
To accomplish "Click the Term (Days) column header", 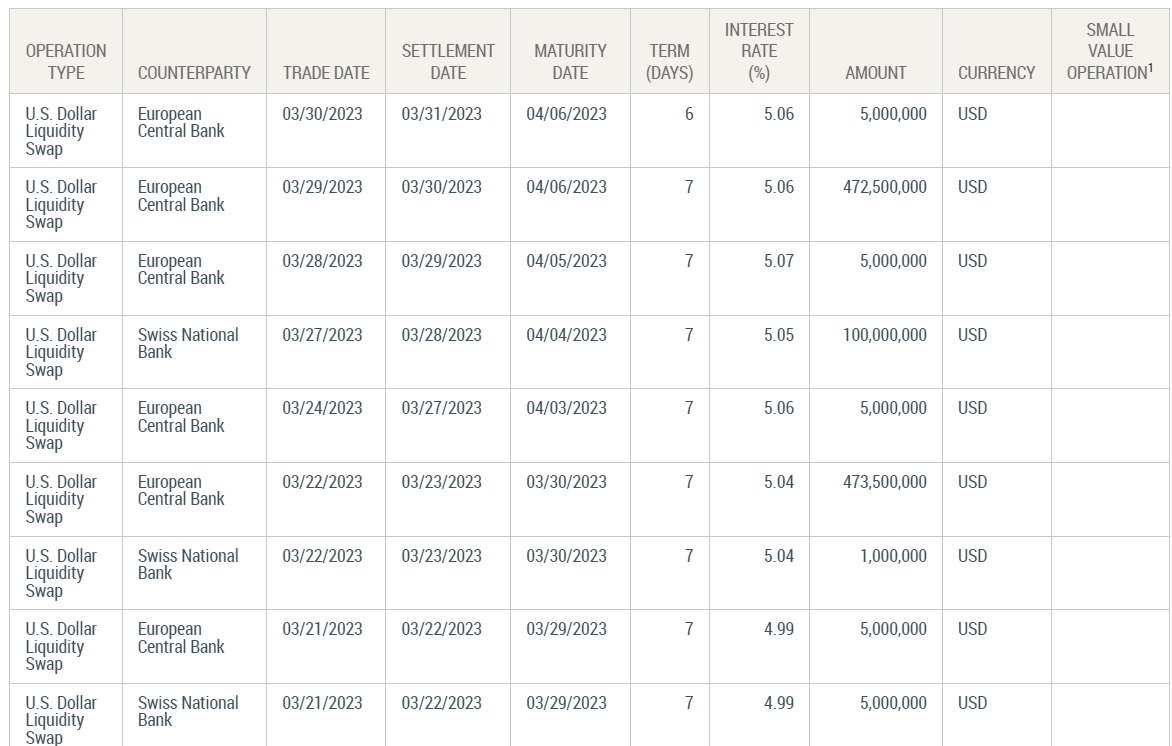I will (669, 61).
